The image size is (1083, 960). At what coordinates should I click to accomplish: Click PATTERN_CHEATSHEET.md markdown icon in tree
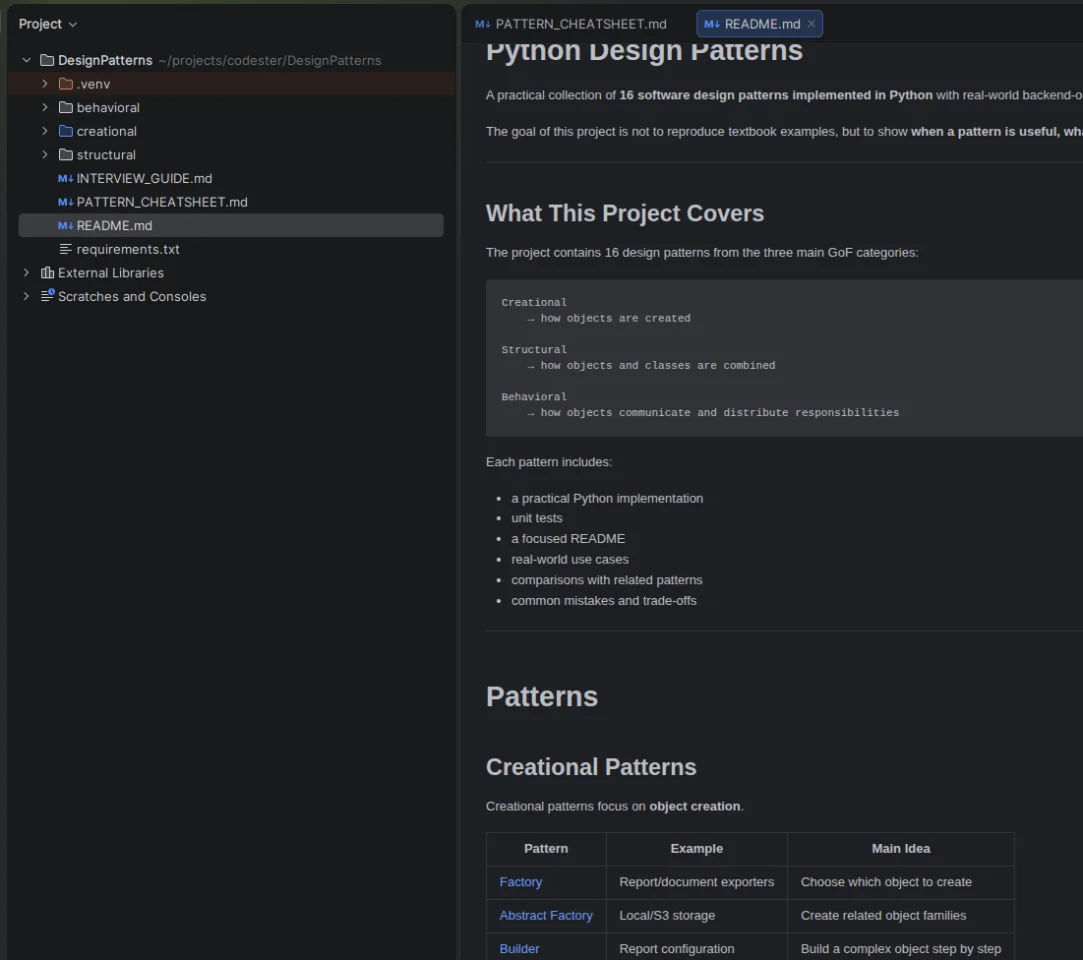66,202
